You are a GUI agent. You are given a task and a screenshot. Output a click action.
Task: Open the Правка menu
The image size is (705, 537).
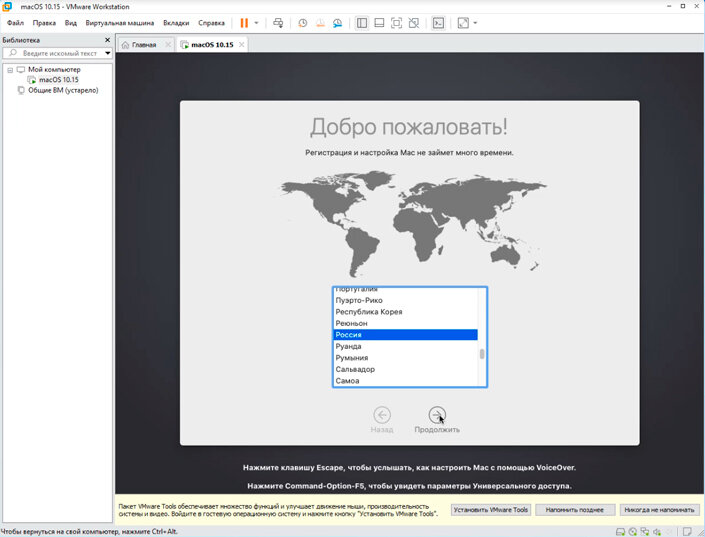point(44,23)
